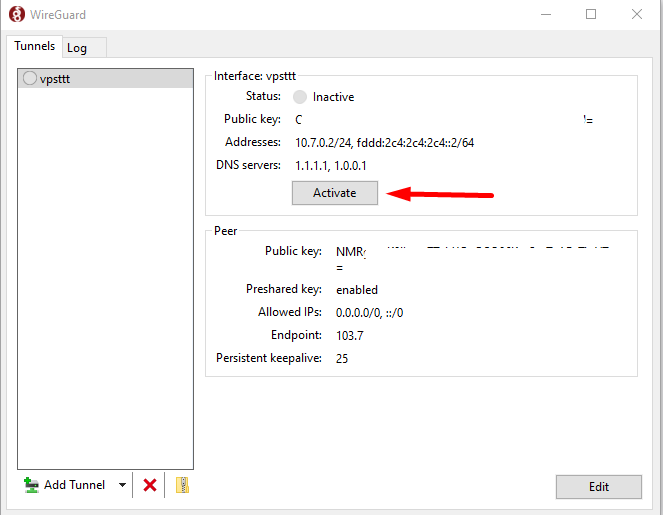
Task: Click the Add Tunnel icon button
Action: (65, 485)
